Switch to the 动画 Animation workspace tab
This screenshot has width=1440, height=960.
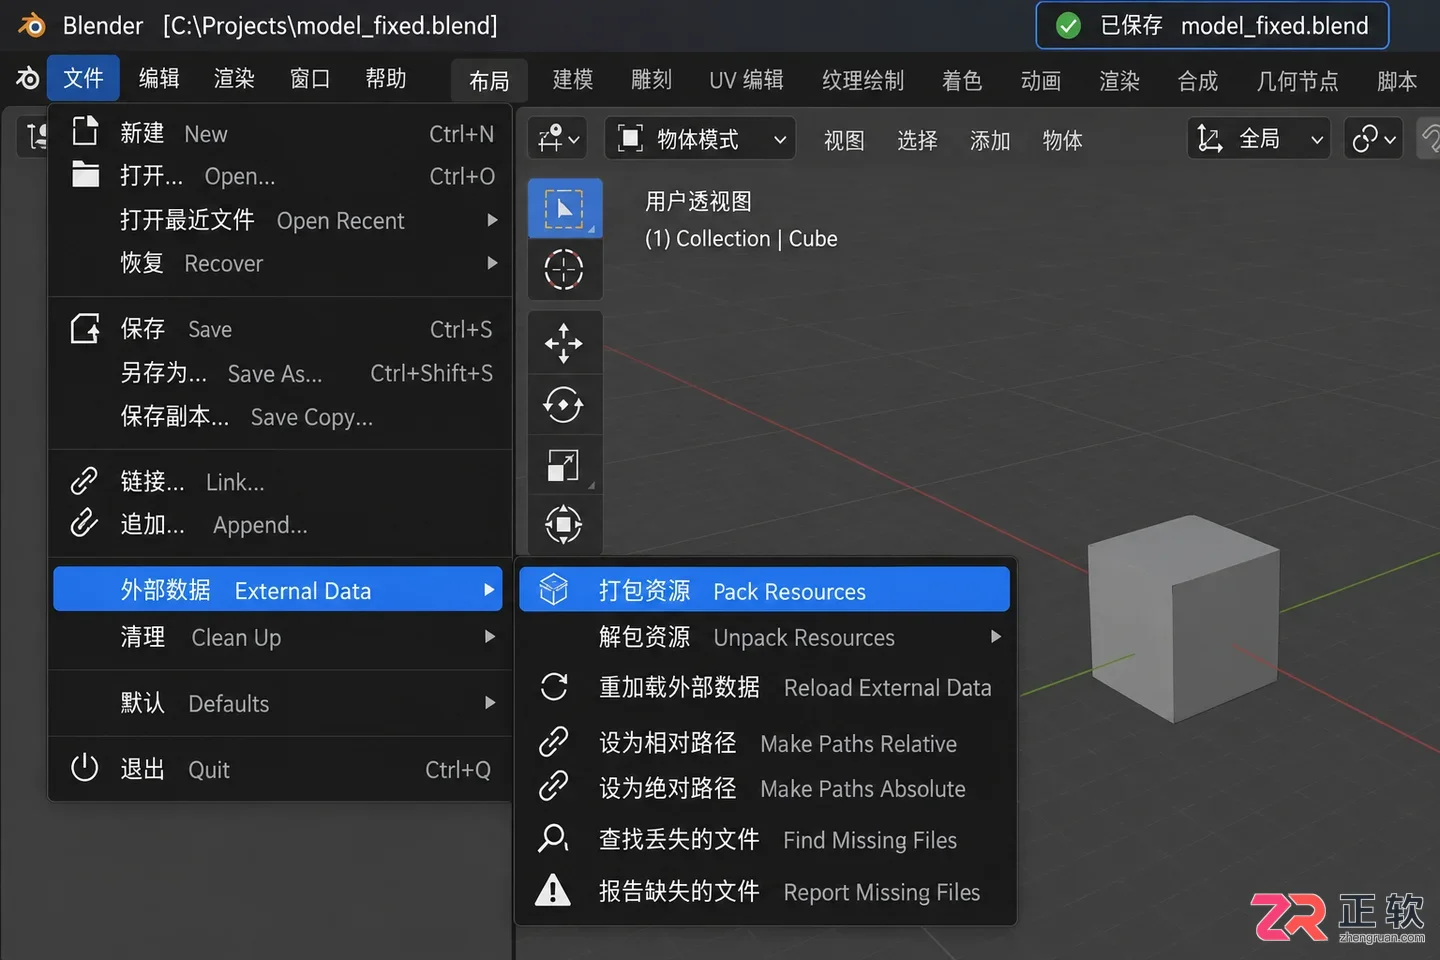point(1041,80)
